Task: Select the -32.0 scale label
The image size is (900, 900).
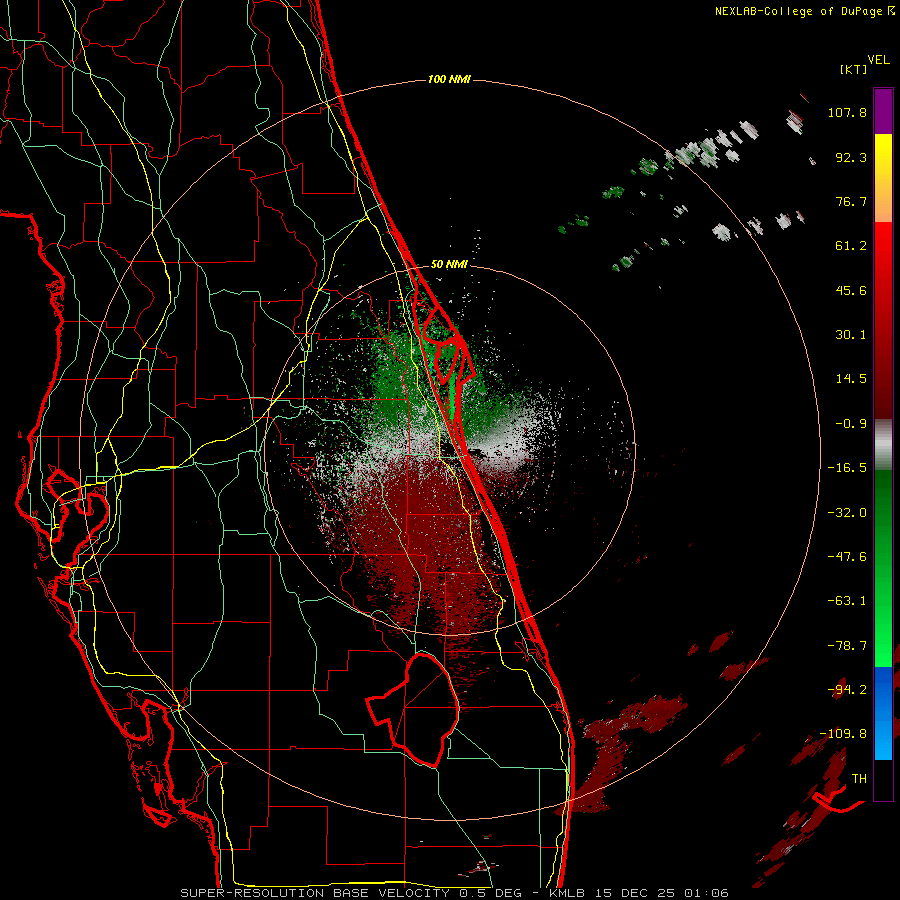Action: 847,513
